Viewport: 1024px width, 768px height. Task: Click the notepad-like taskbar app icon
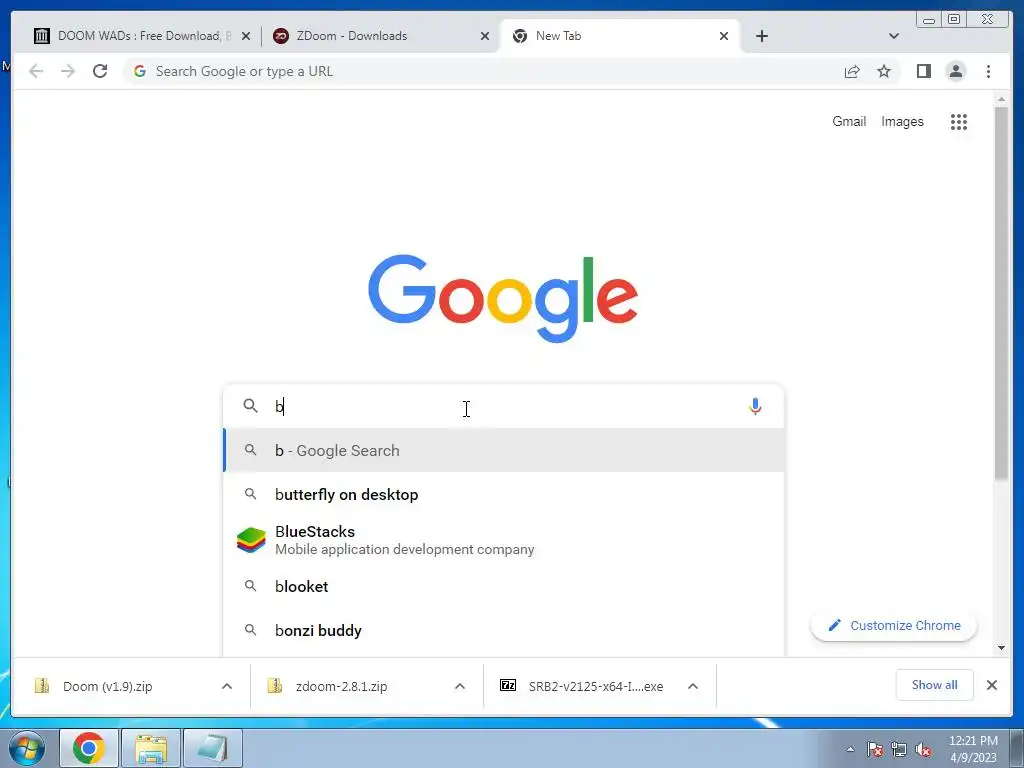[x=213, y=748]
